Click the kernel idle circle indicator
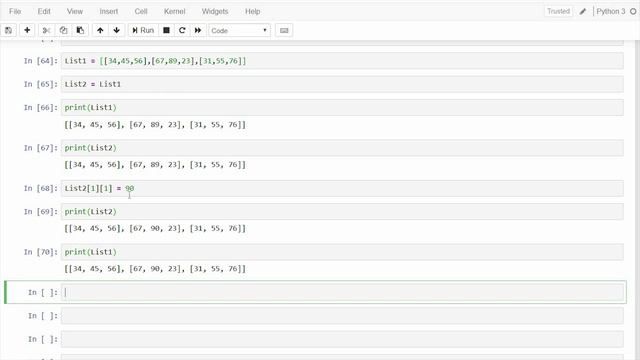Screen dimensions: 640x360 tap(633, 11)
